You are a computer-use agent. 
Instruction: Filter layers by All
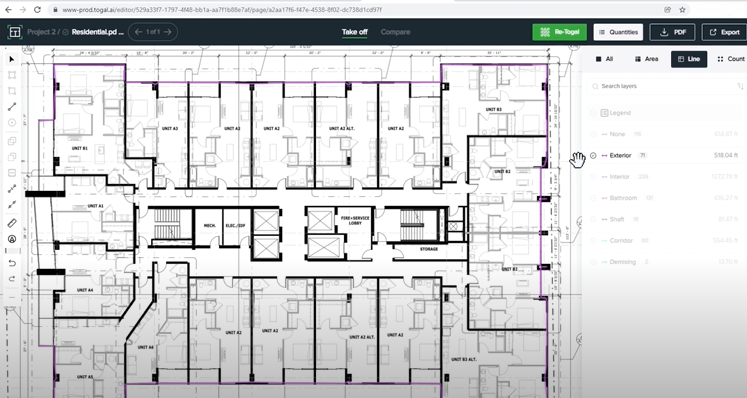(604, 59)
